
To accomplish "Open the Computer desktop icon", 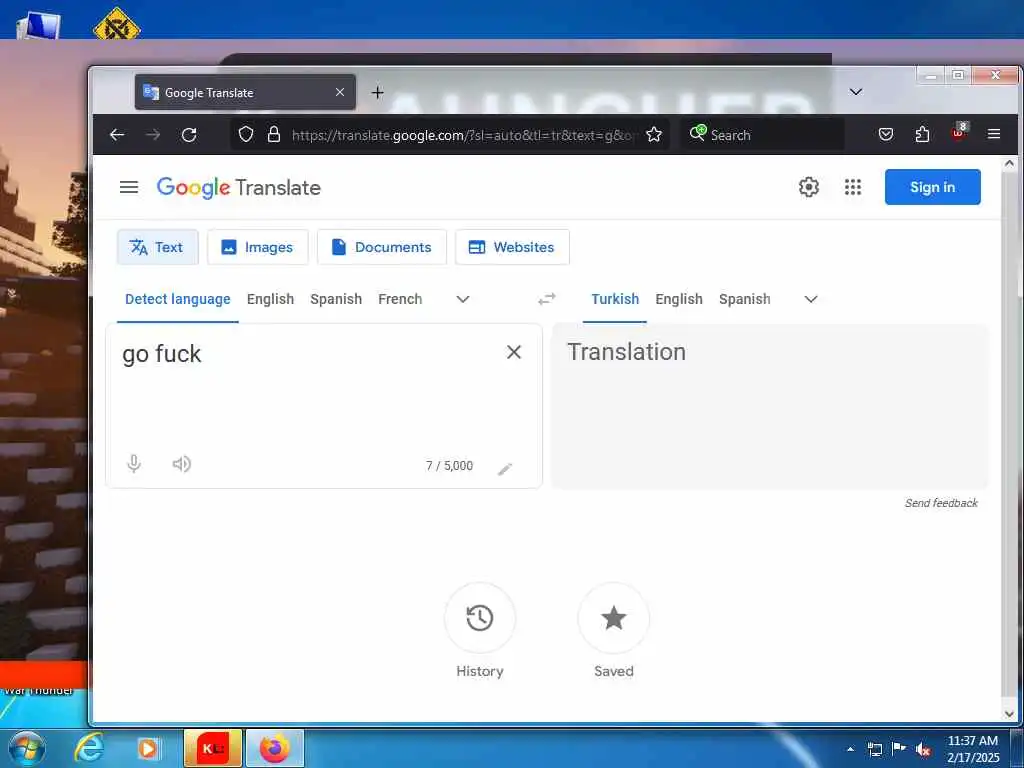I will pyautogui.click(x=39, y=25).
